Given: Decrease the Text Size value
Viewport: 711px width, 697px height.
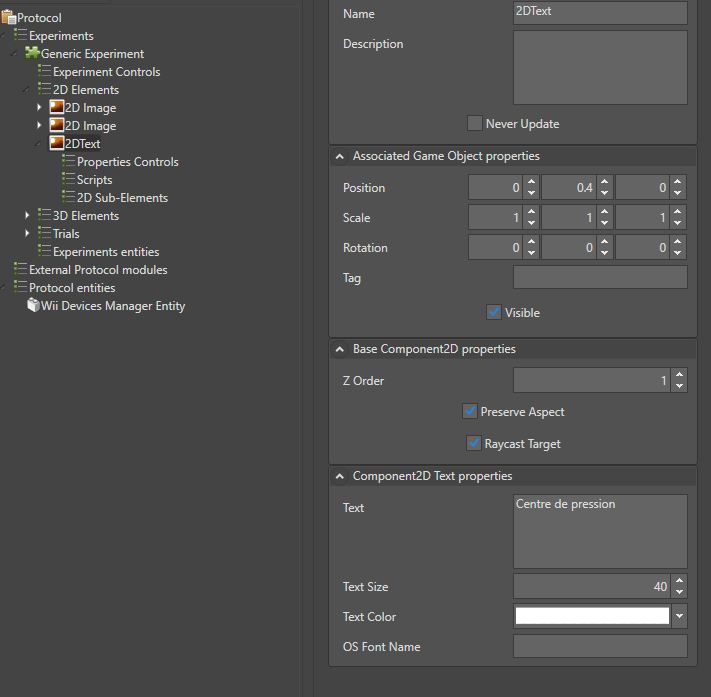Looking at the screenshot, I should 679,592.
